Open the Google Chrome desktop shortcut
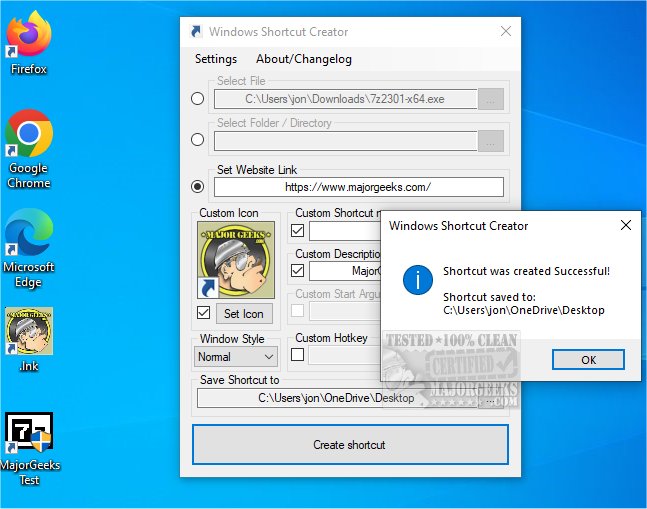This screenshot has width=647, height=509. (x=28, y=148)
